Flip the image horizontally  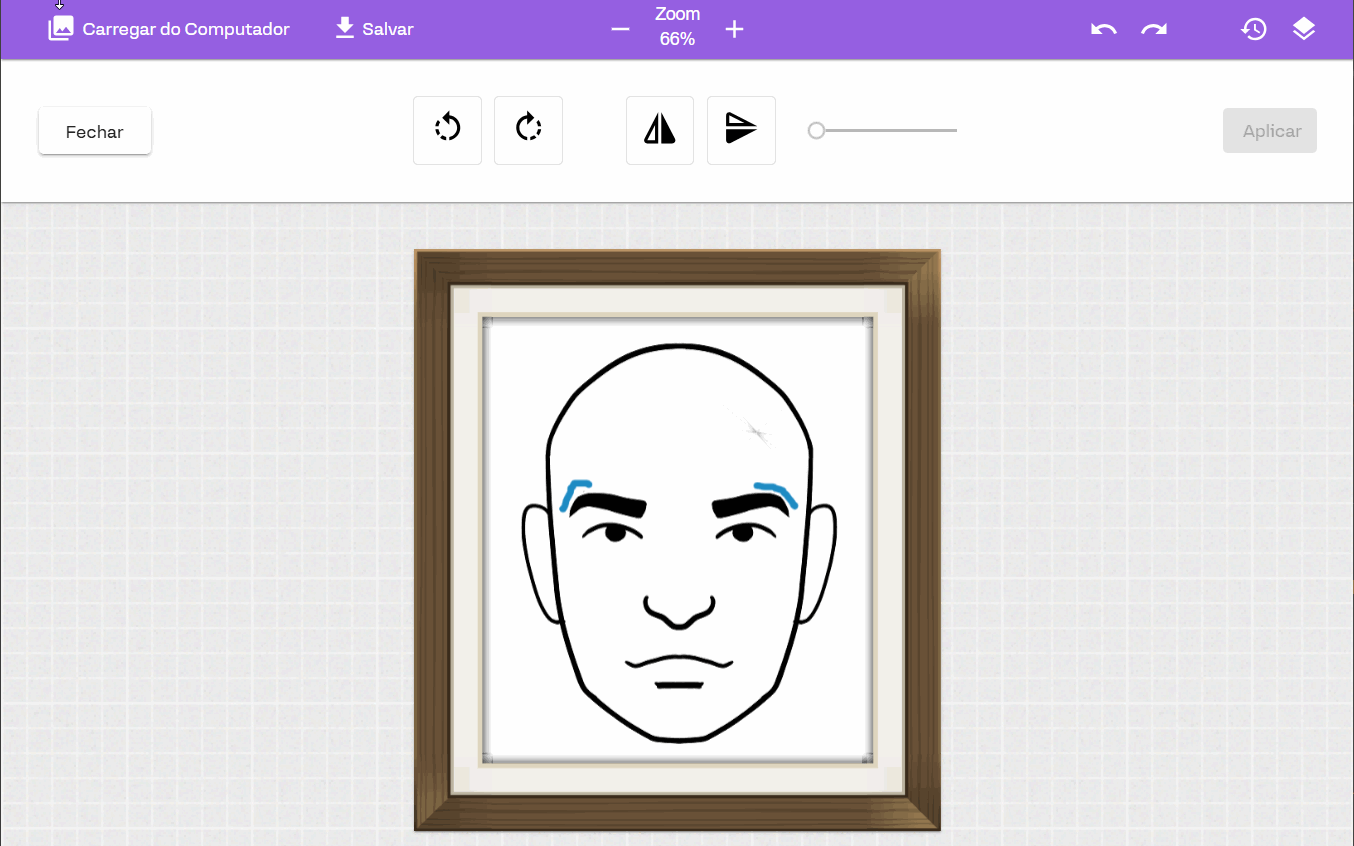[x=660, y=129]
